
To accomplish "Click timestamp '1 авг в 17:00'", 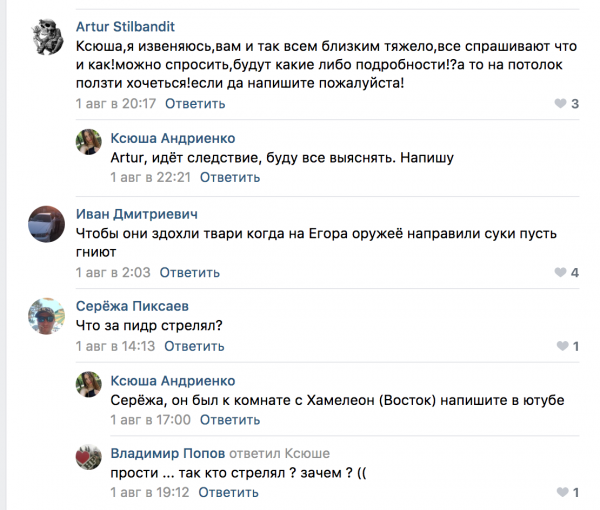I will tap(150, 418).
